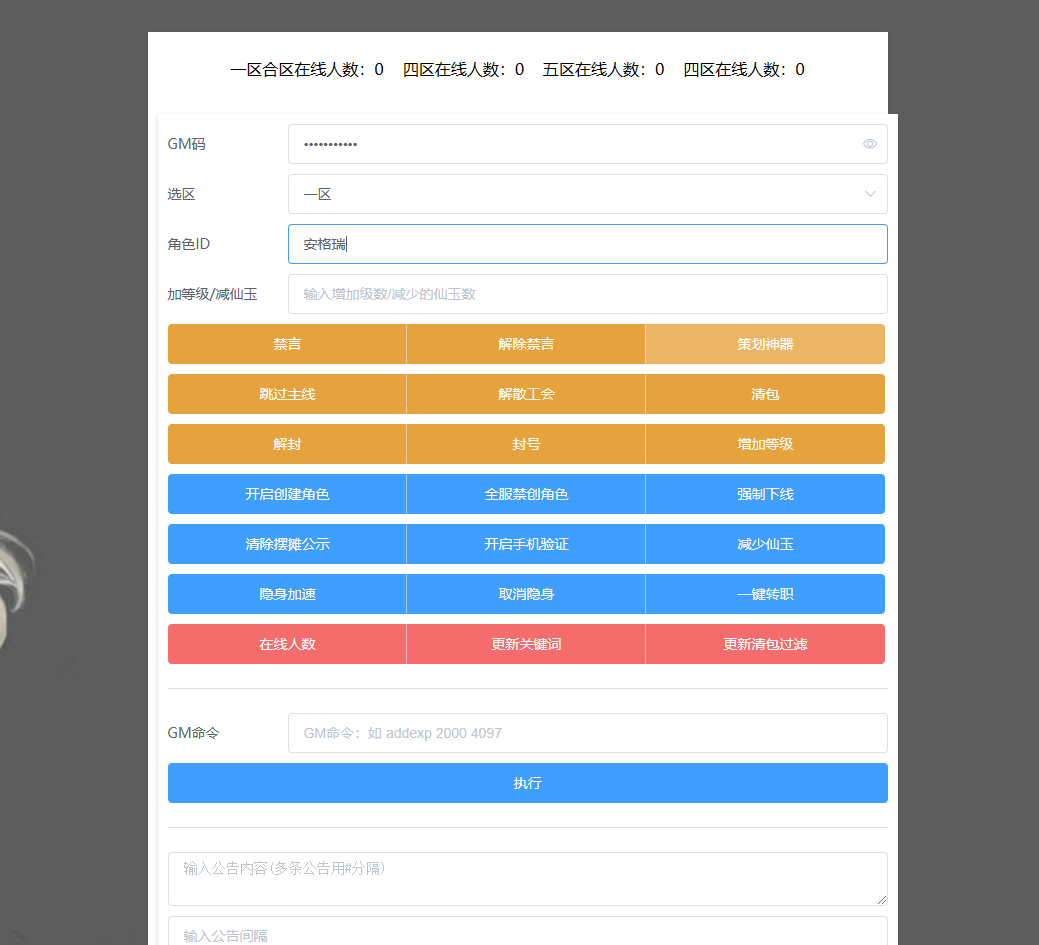Click the GM码 password field
The height and width of the screenshot is (945, 1039).
coord(570,144)
